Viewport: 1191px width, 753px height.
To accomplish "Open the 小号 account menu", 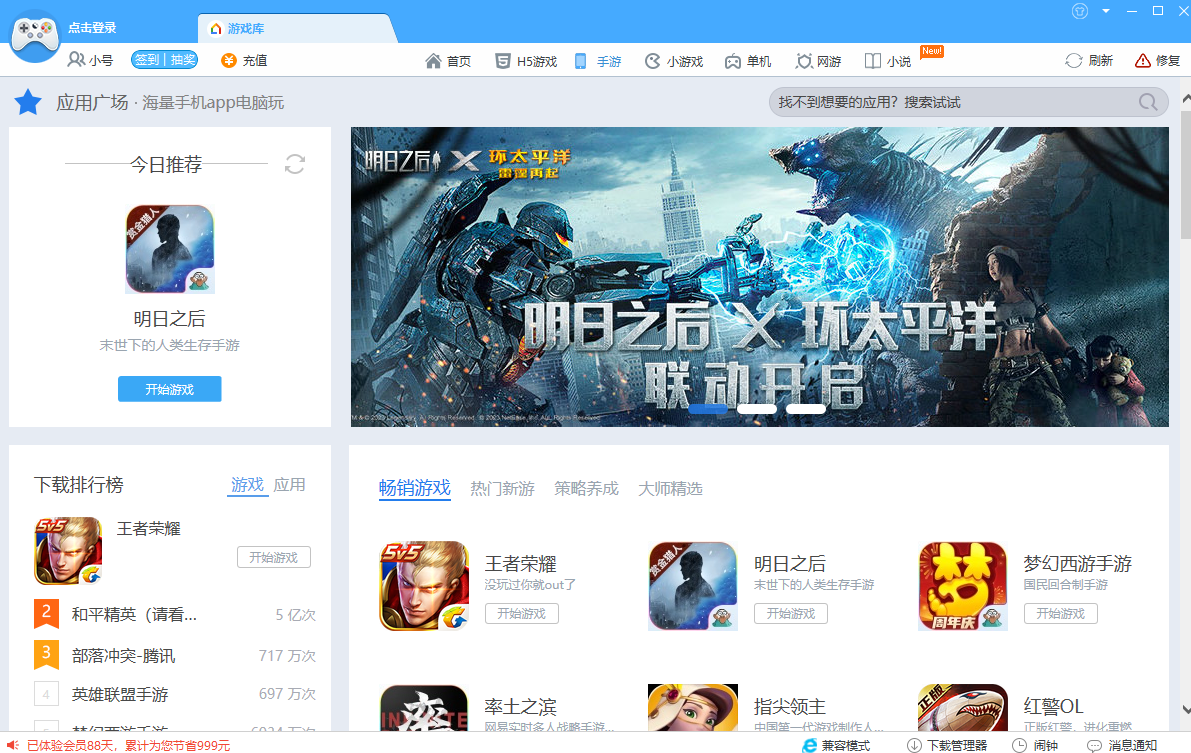I will (90, 60).
